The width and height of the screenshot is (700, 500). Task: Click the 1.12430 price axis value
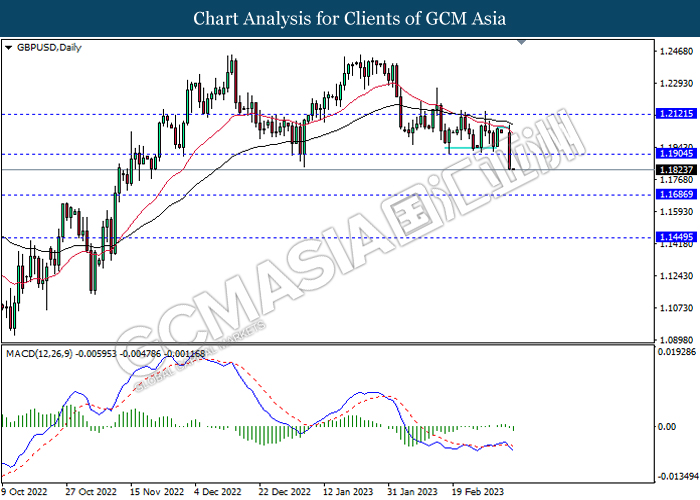pyautogui.click(x=676, y=276)
